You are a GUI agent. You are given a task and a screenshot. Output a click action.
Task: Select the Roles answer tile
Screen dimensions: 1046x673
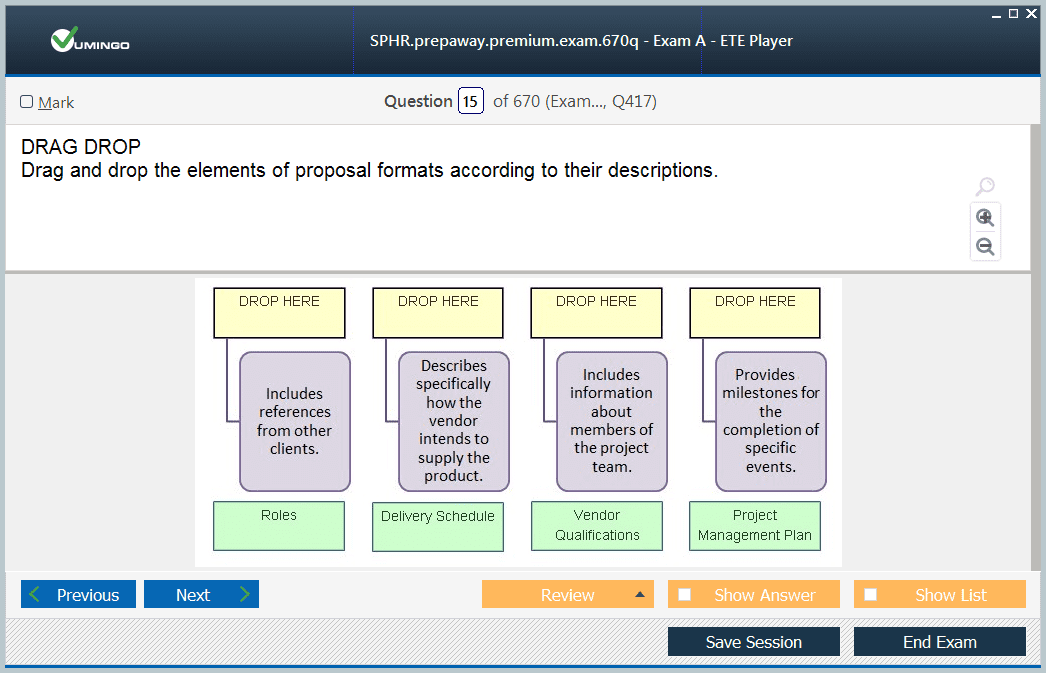pyautogui.click(x=279, y=526)
